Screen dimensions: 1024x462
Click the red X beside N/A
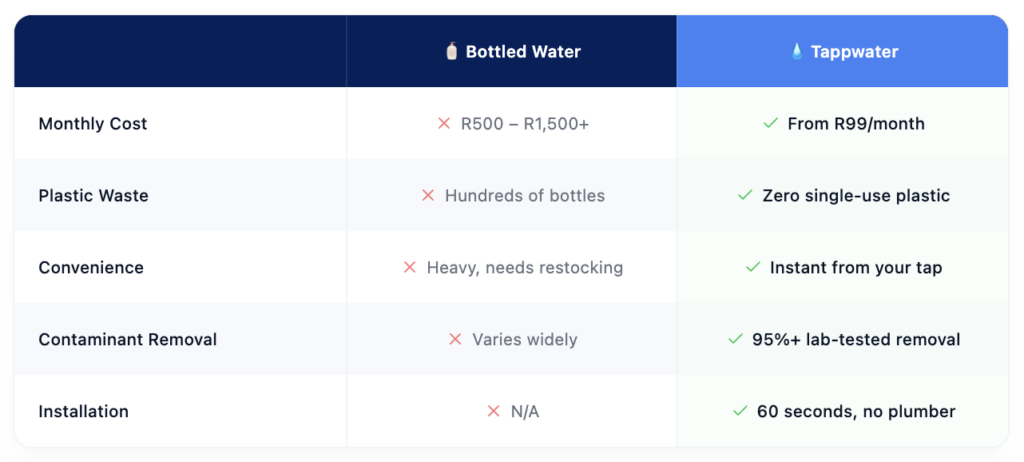pyautogui.click(x=494, y=411)
